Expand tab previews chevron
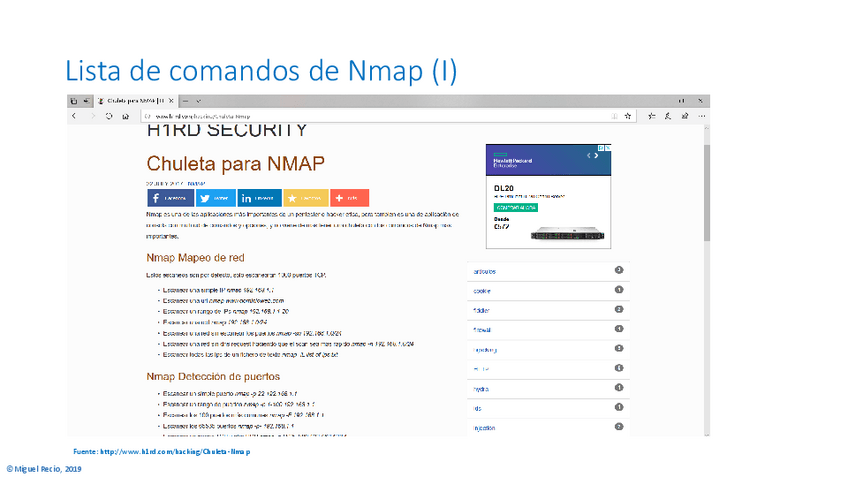 (198, 101)
